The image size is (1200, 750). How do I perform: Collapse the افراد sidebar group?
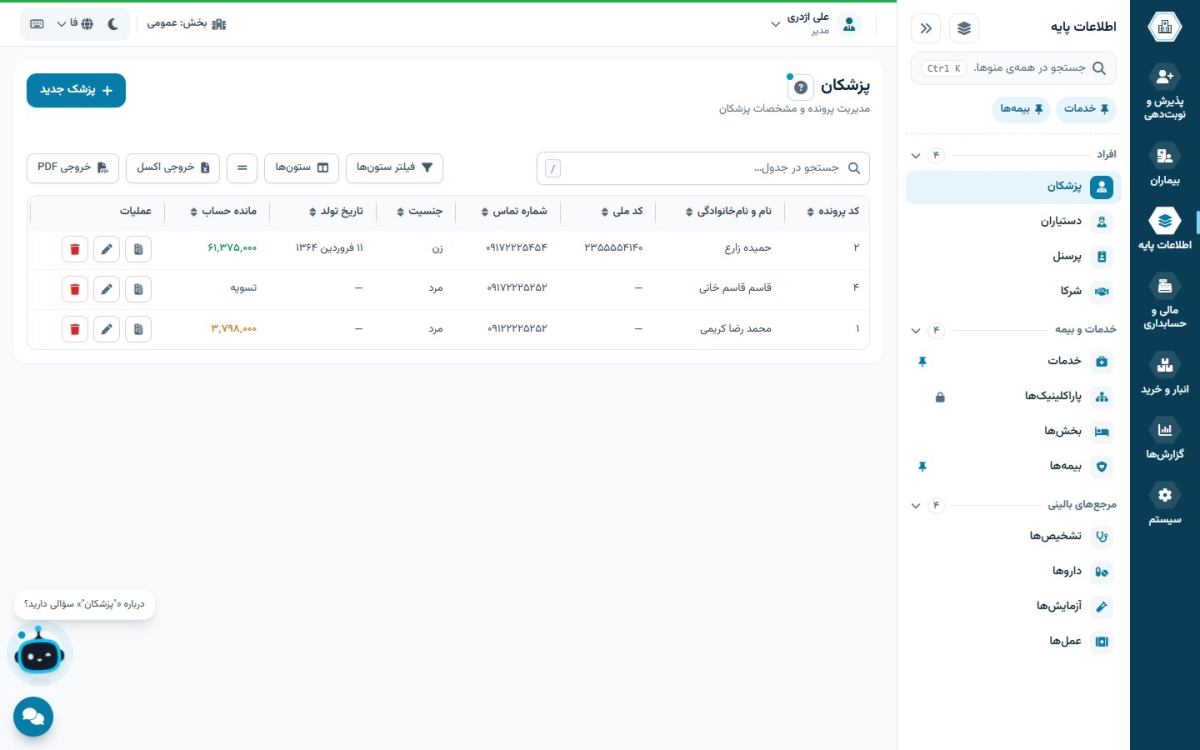point(916,155)
